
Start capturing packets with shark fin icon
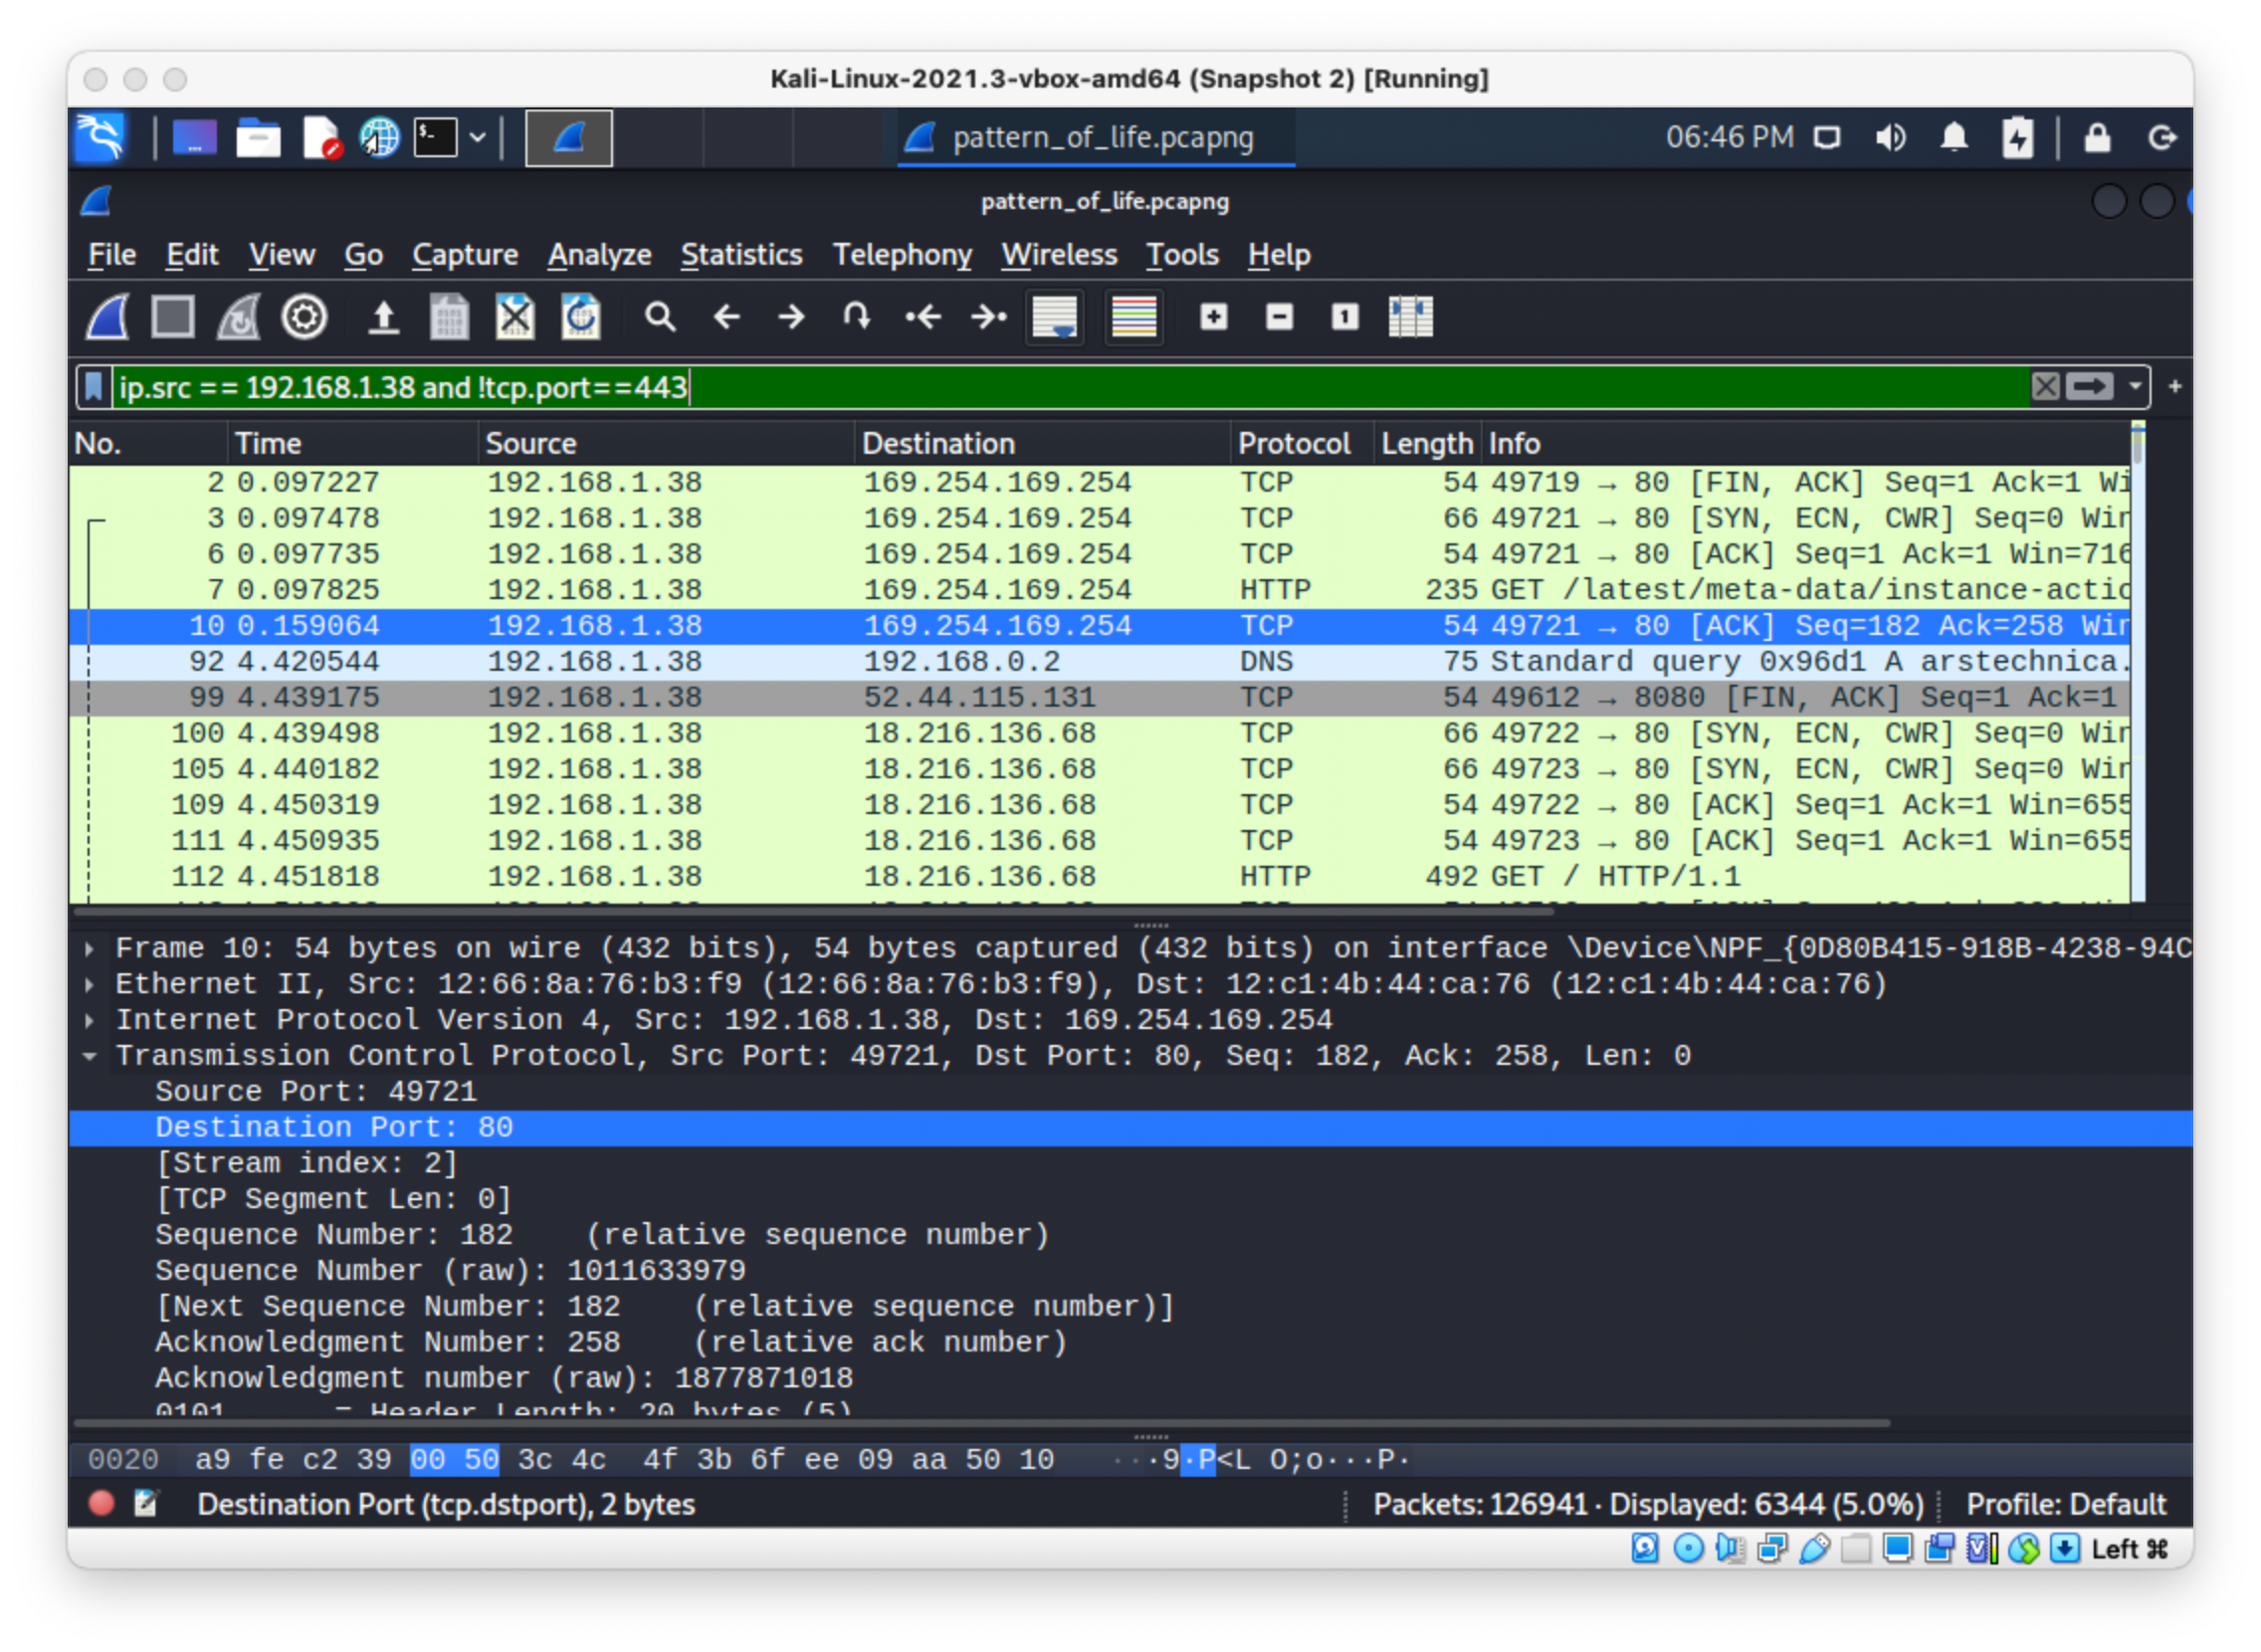click(108, 318)
